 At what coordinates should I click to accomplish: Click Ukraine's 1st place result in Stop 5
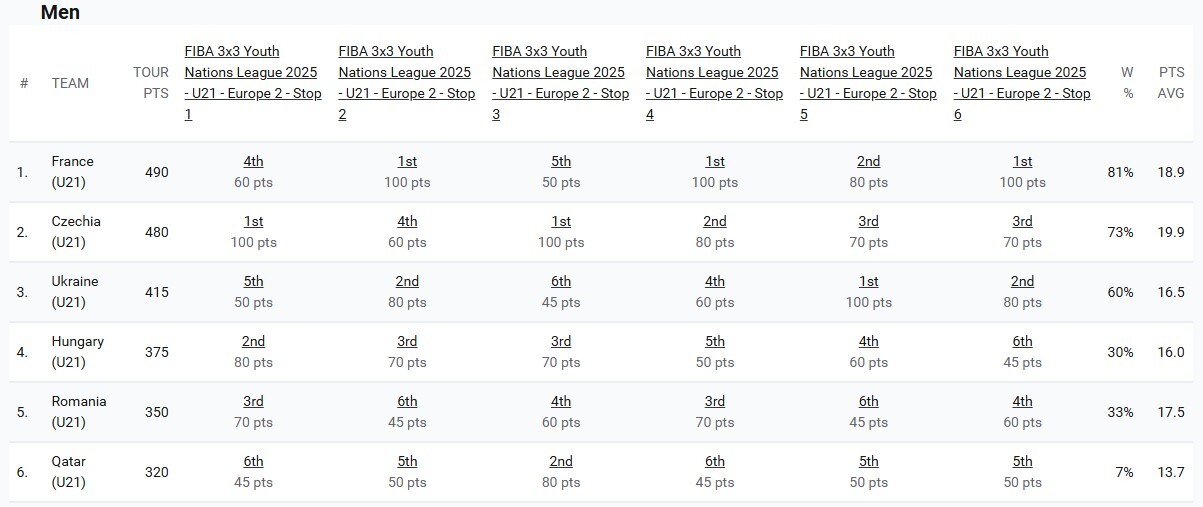click(x=868, y=281)
